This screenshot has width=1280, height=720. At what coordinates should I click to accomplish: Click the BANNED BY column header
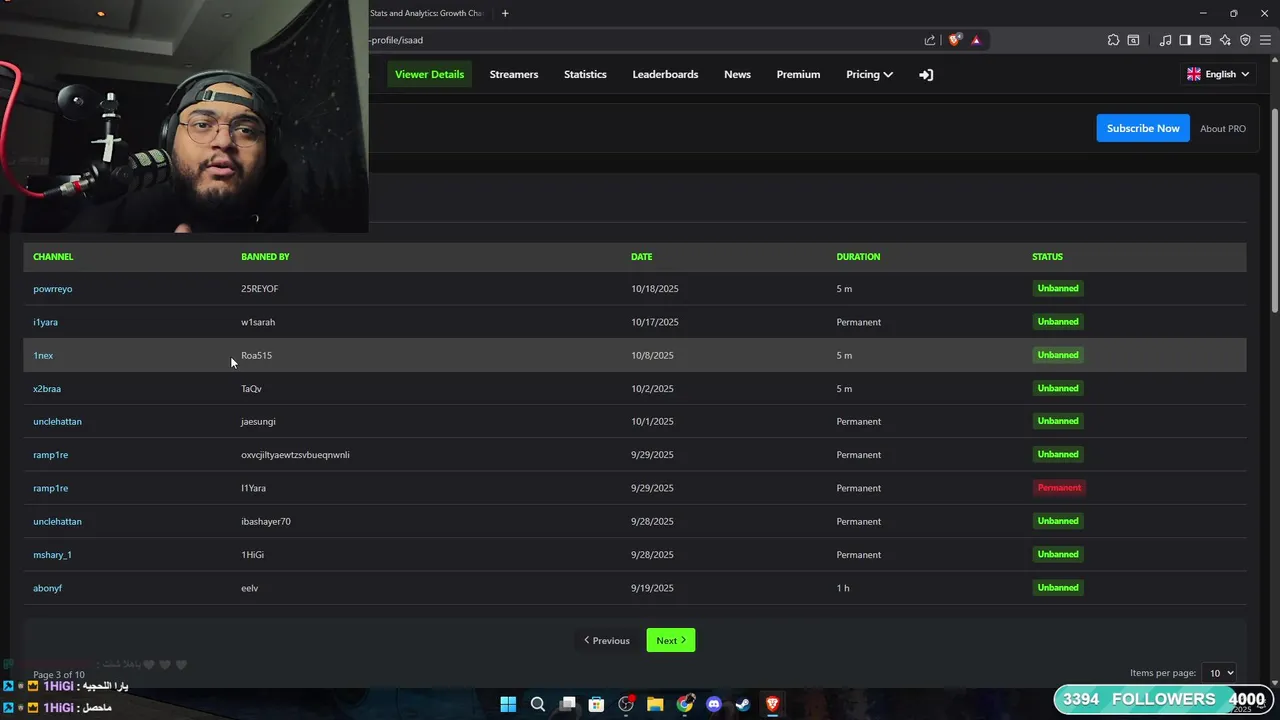(x=265, y=257)
